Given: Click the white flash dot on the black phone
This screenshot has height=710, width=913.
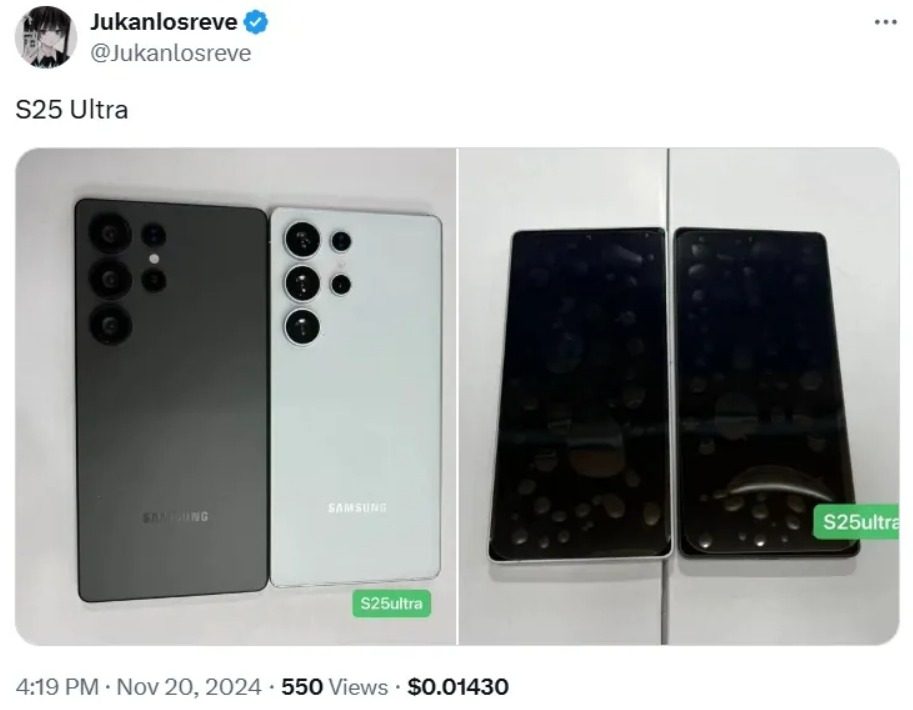Looking at the screenshot, I should [x=154, y=258].
